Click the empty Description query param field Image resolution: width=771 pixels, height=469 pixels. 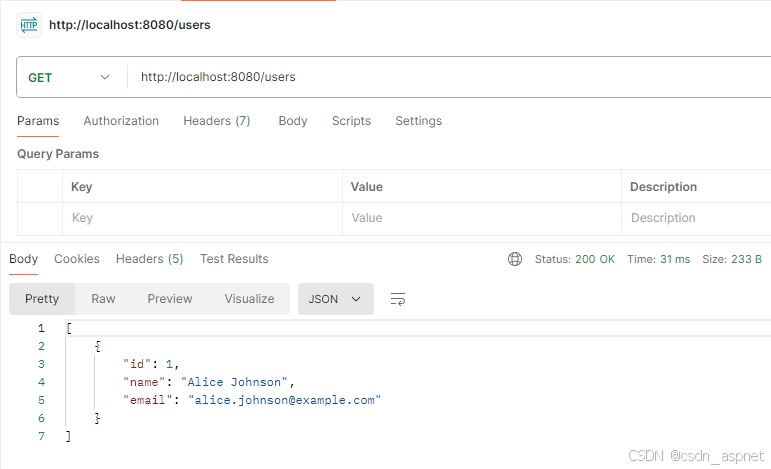(696, 218)
